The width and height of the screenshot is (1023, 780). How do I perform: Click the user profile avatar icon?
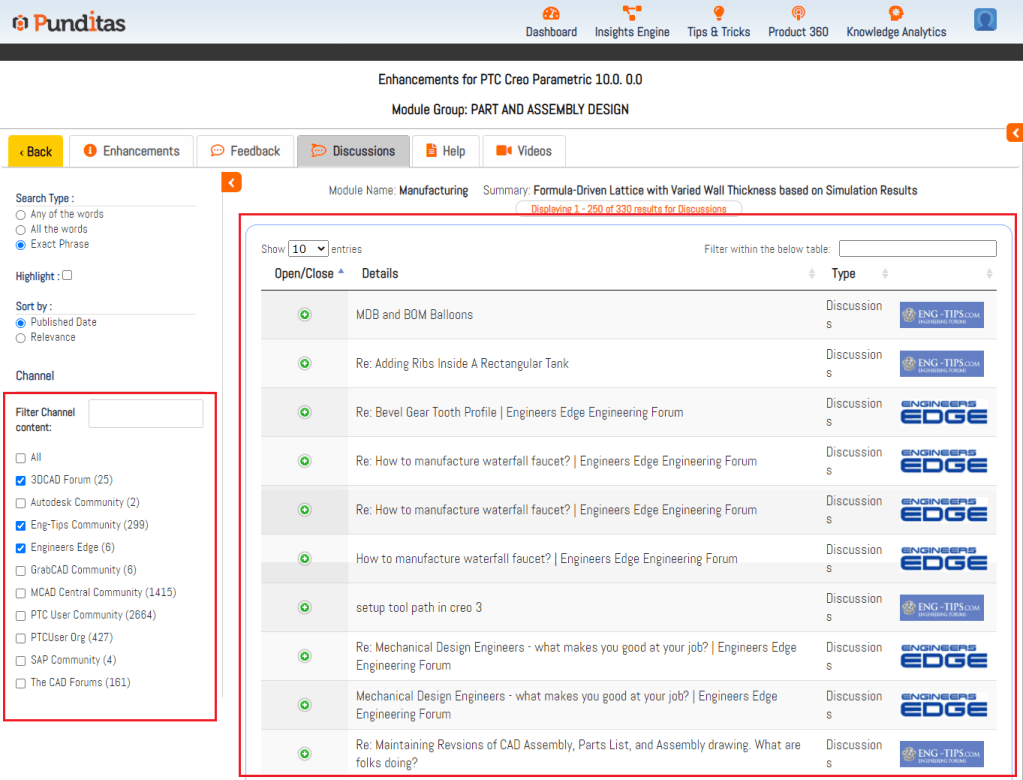click(x=985, y=20)
